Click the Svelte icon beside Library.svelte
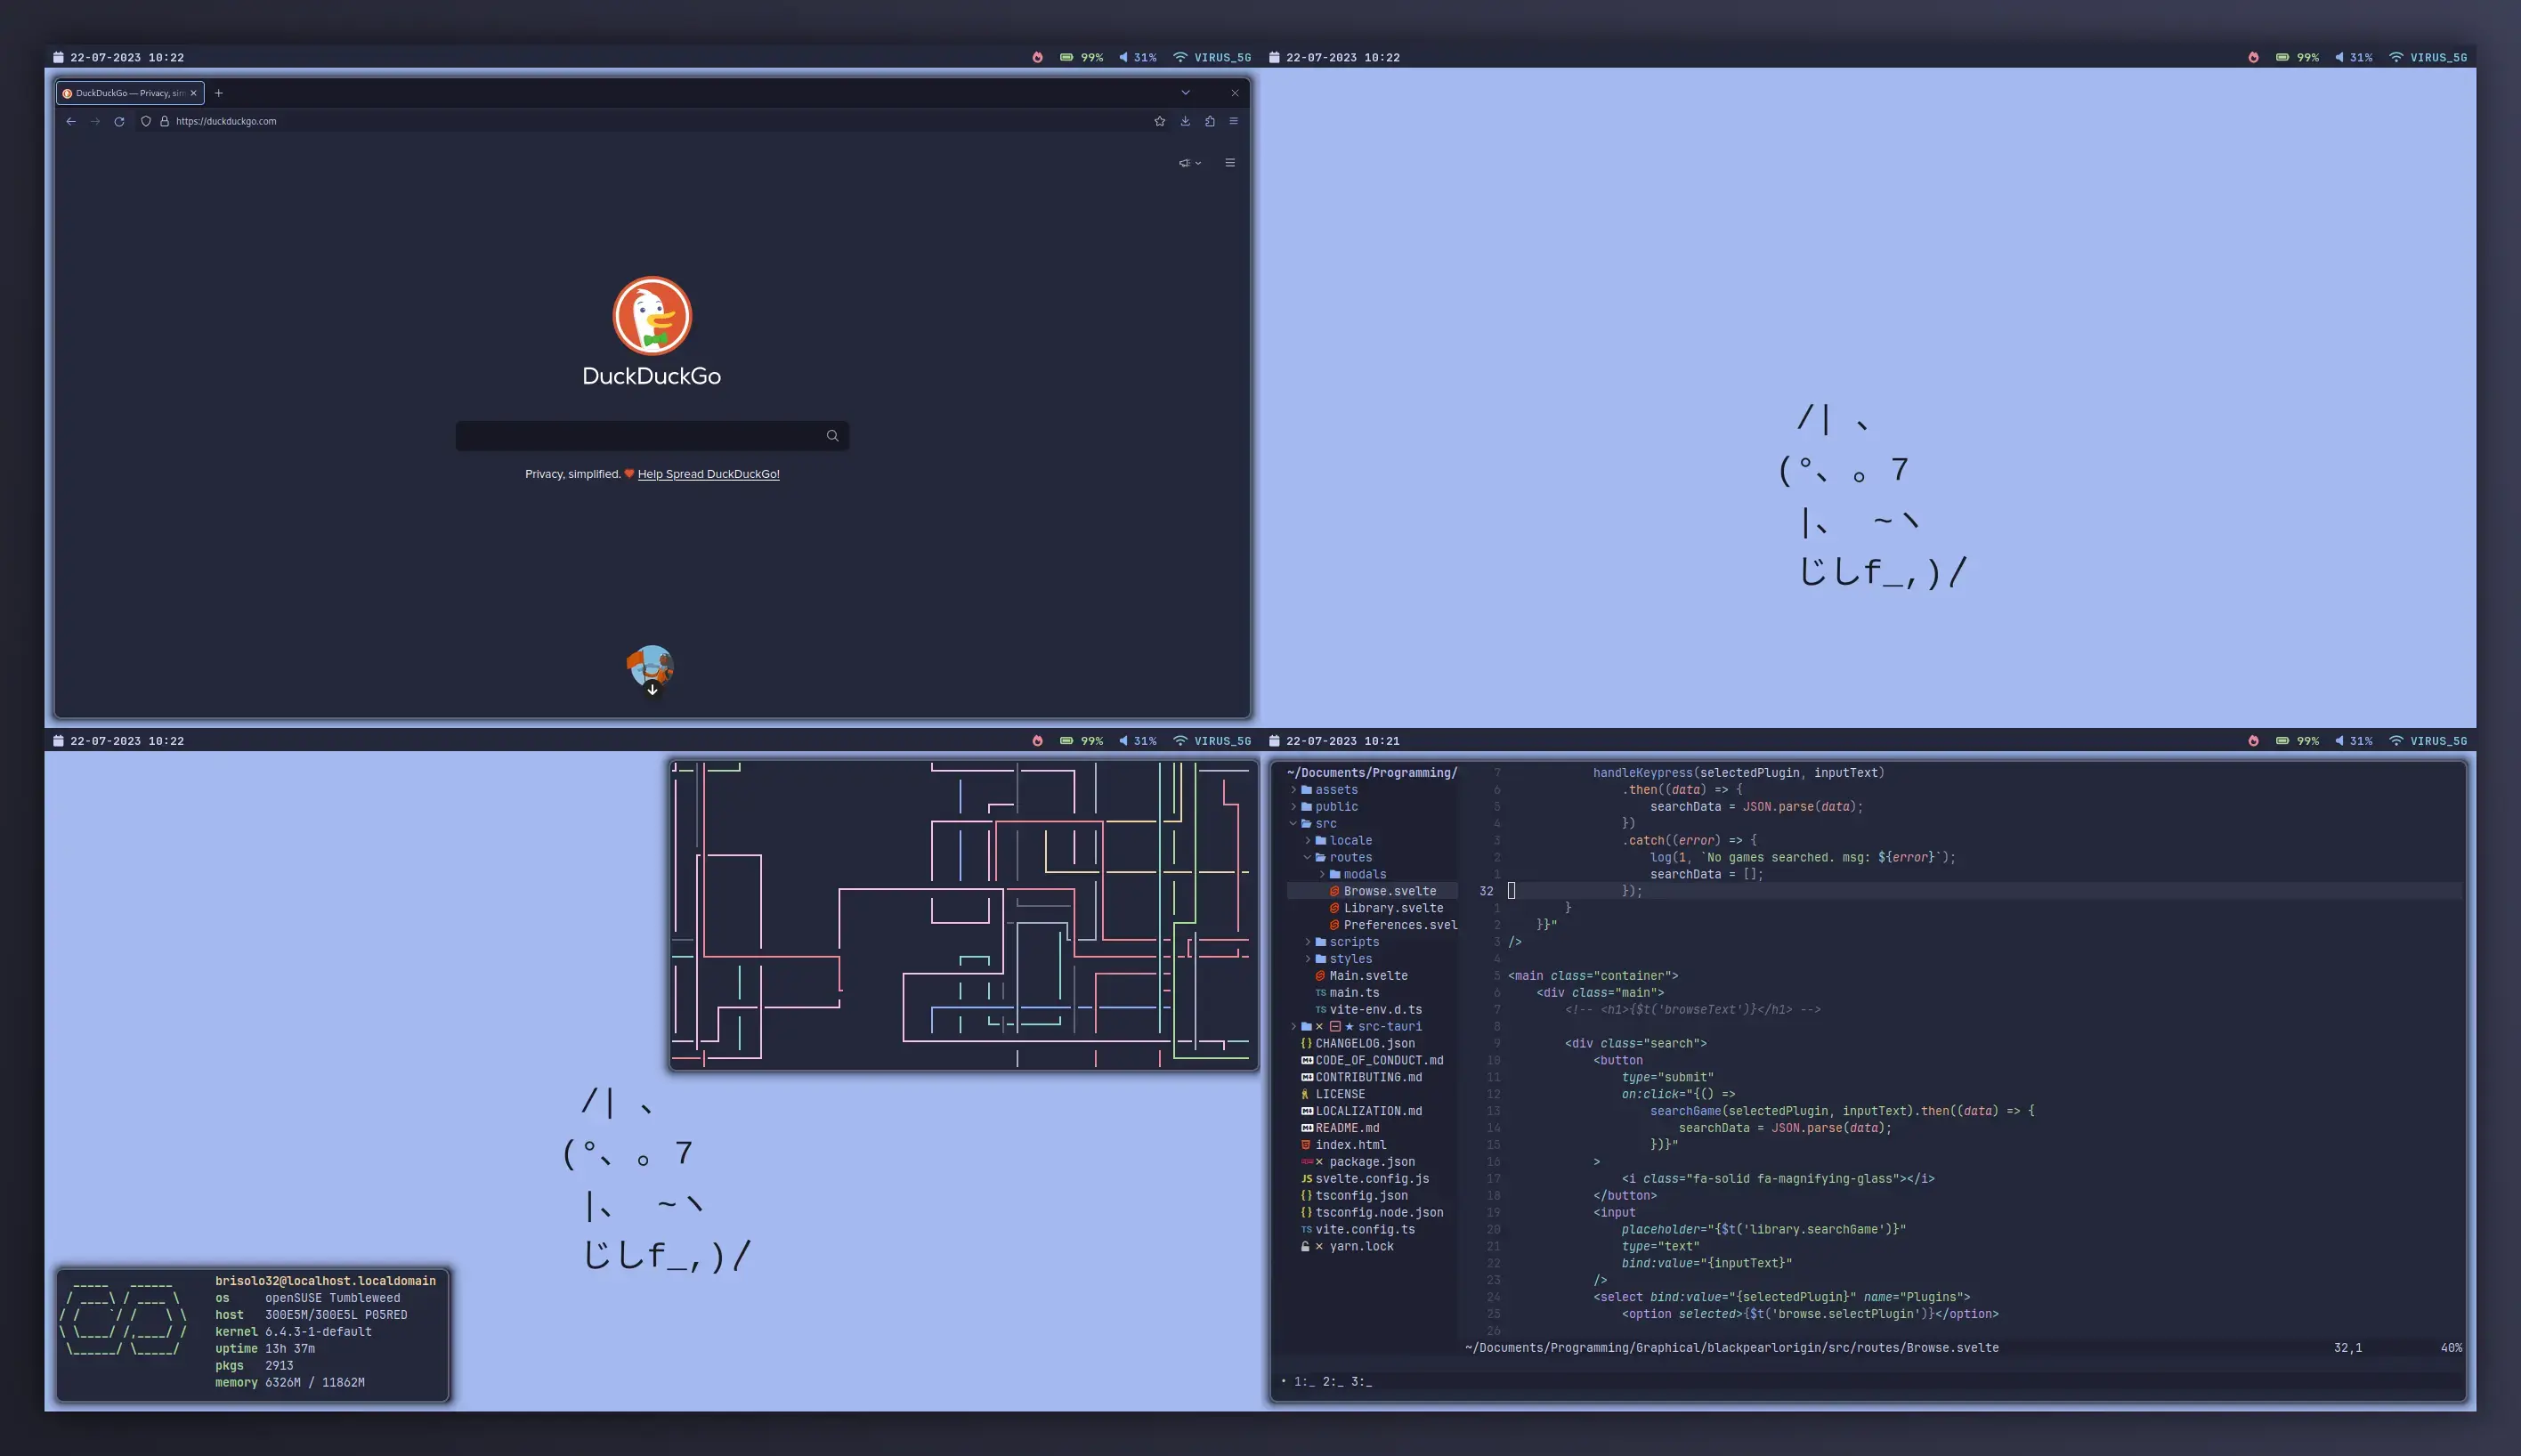Image resolution: width=2521 pixels, height=1456 pixels. pyautogui.click(x=1334, y=908)
